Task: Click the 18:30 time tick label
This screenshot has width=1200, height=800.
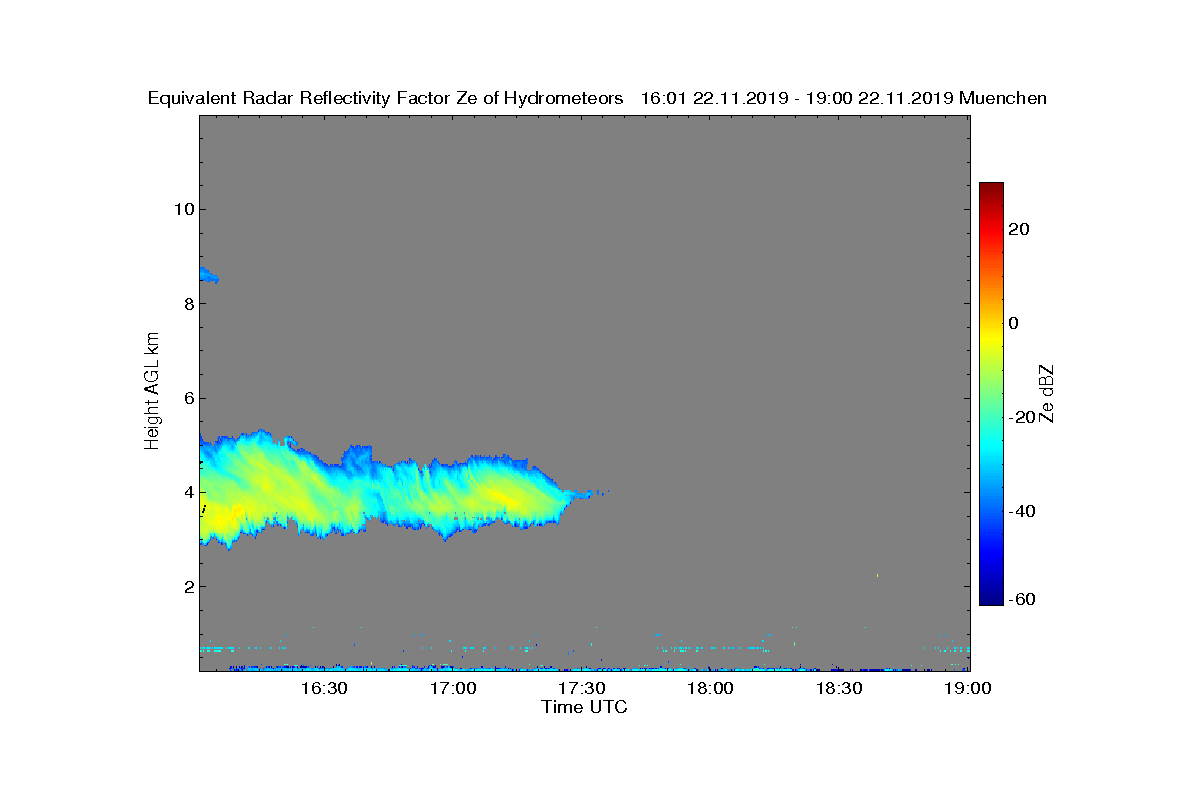Action: [840, 688]
